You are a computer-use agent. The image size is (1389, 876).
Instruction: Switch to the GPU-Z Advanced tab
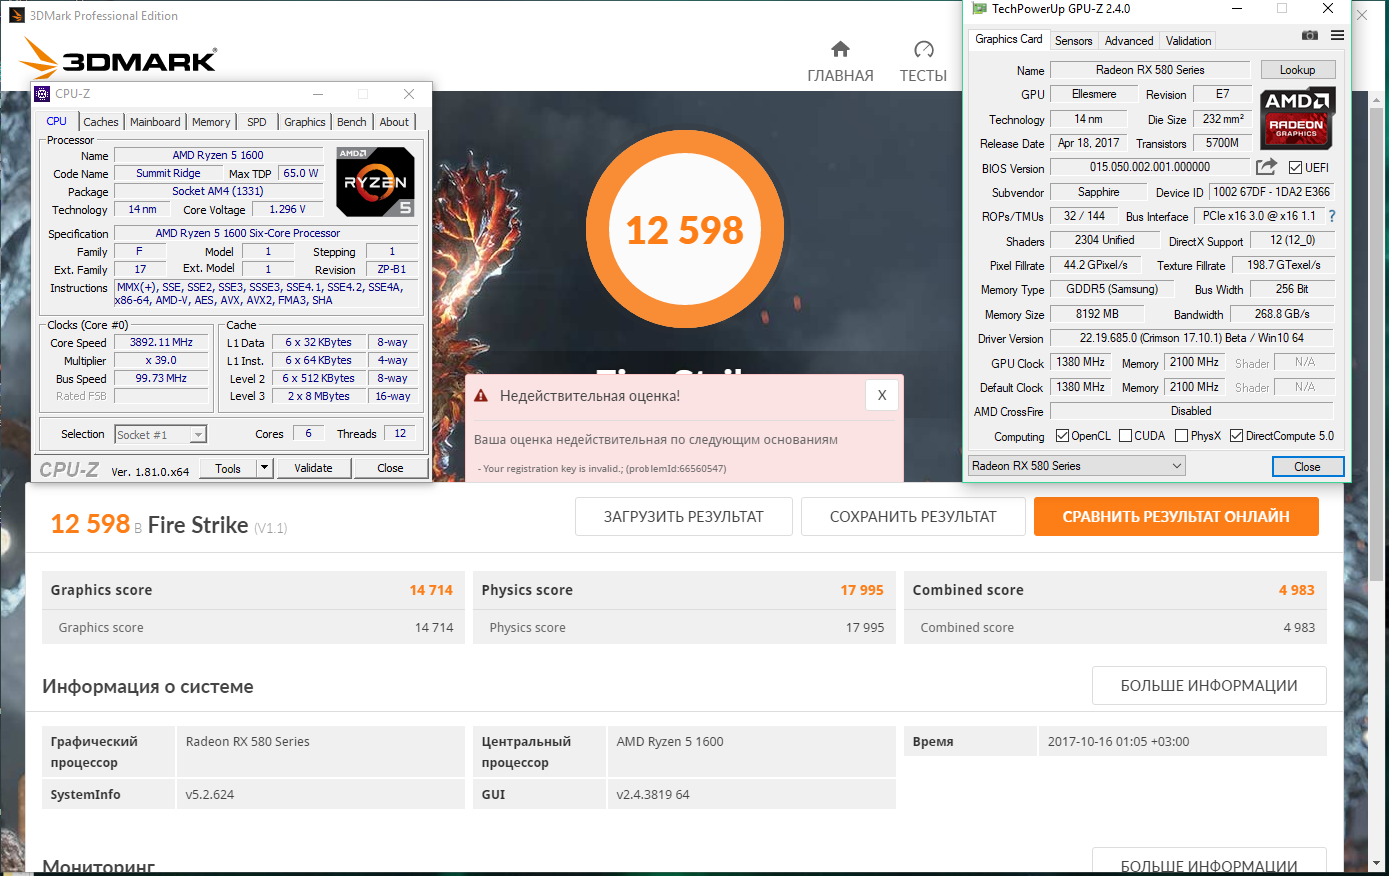(1129, 41)
